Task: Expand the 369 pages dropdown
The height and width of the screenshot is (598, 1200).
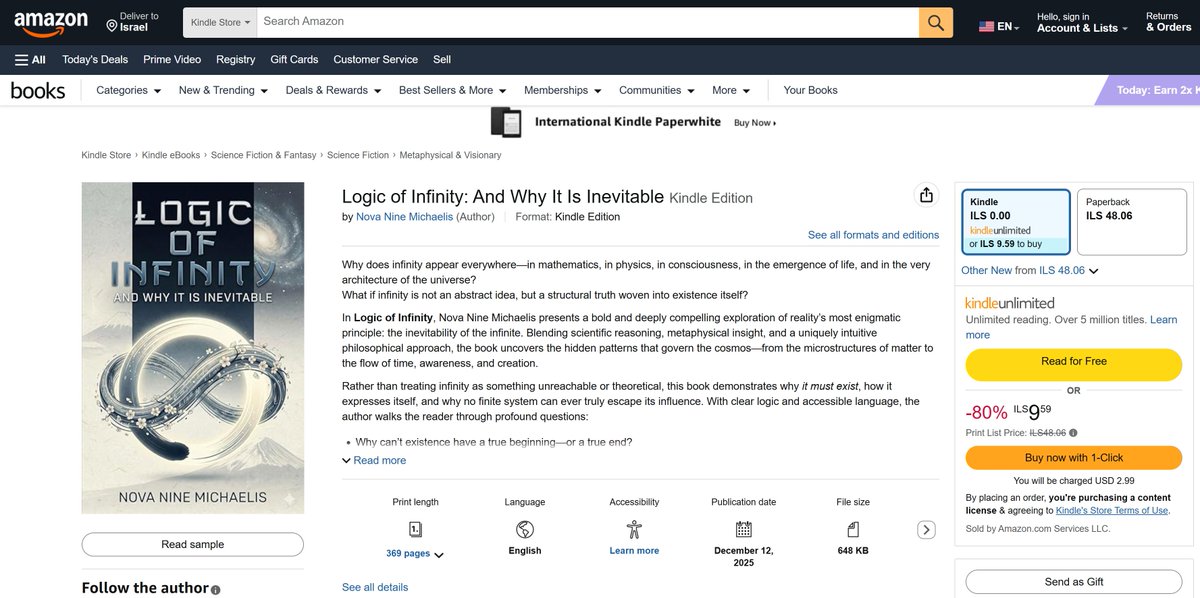Action: pos(415,554)
